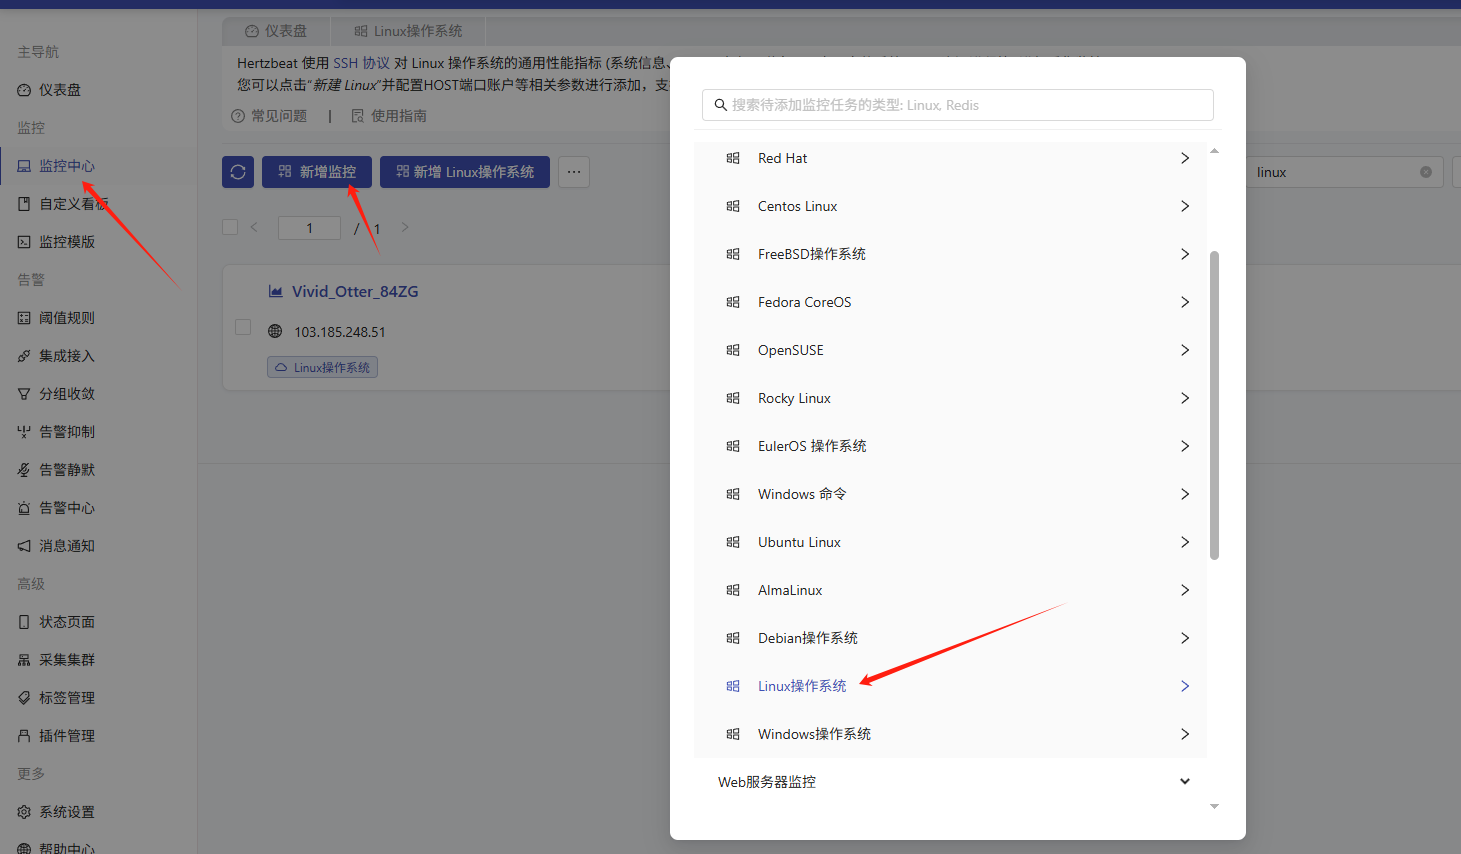Click the monitor type search field
The height and width of the screenshot is (854, 1461).
click(958, 105)
